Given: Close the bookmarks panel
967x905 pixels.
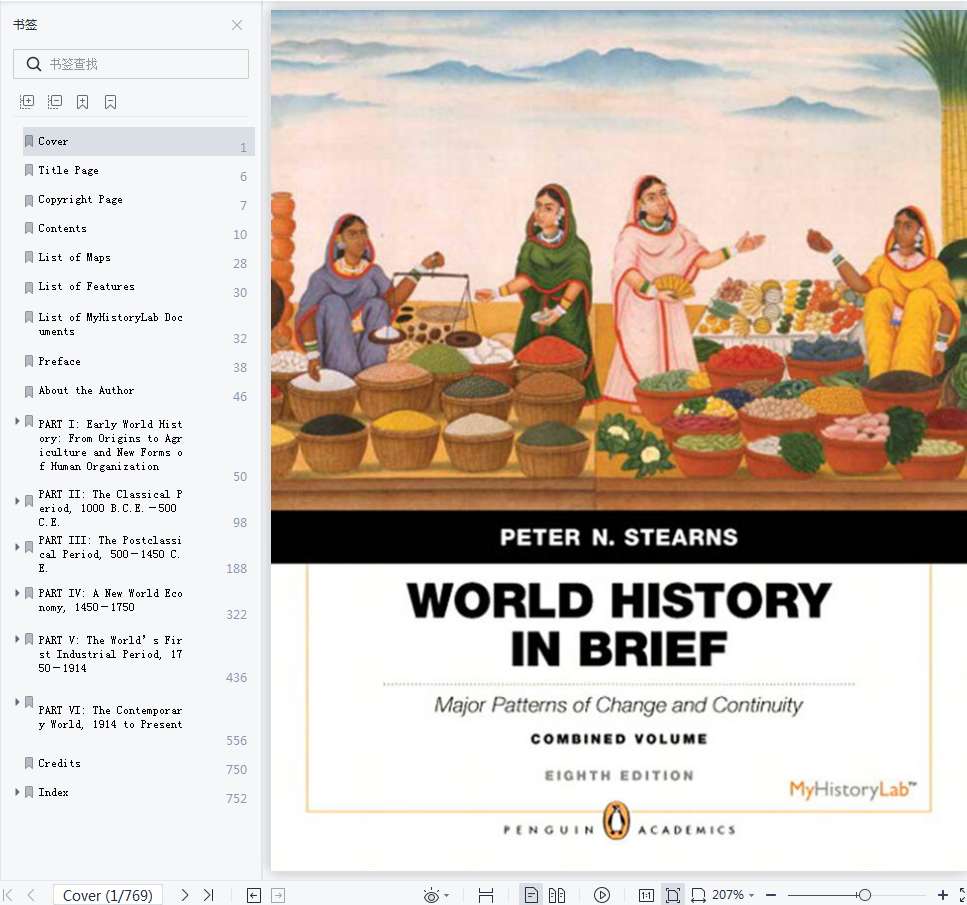Looking at the screenshot, I should click(237, 25).
